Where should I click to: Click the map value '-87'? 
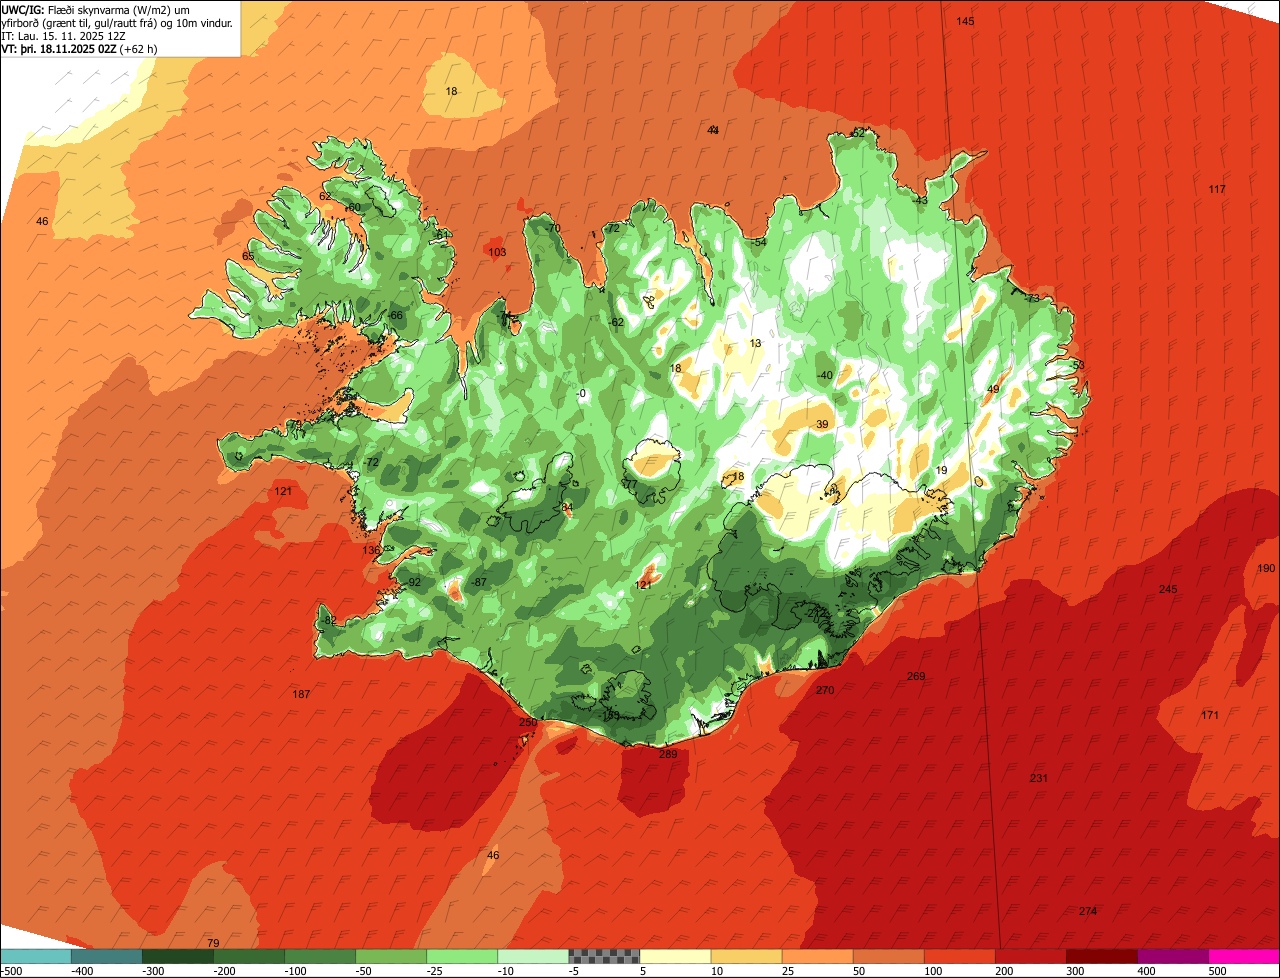point(479,582)
